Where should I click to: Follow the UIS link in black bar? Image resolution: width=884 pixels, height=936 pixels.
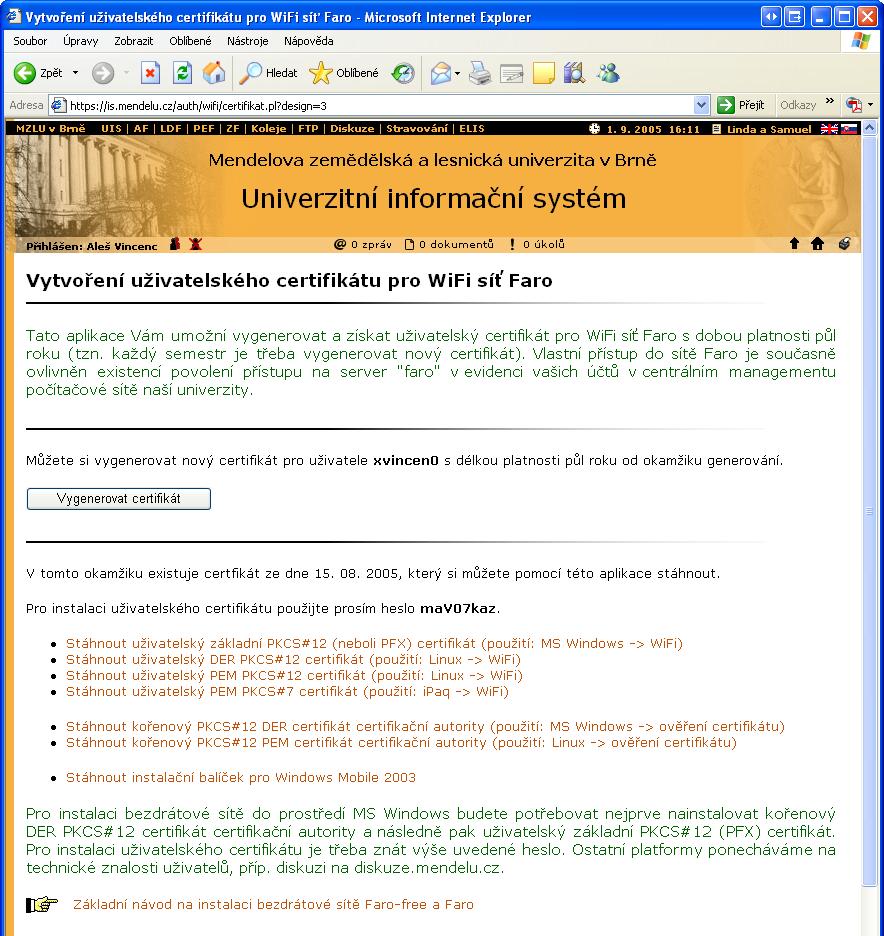coord(111,128)
